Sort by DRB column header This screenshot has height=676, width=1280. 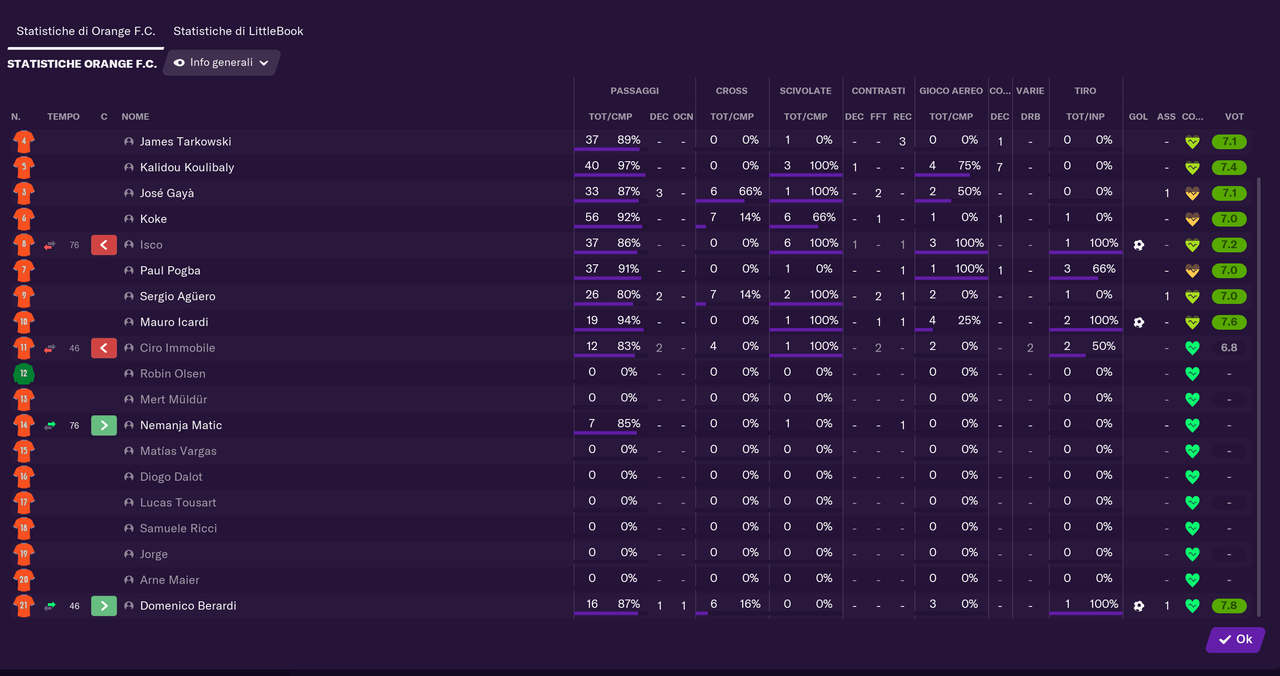[1030, 117]
